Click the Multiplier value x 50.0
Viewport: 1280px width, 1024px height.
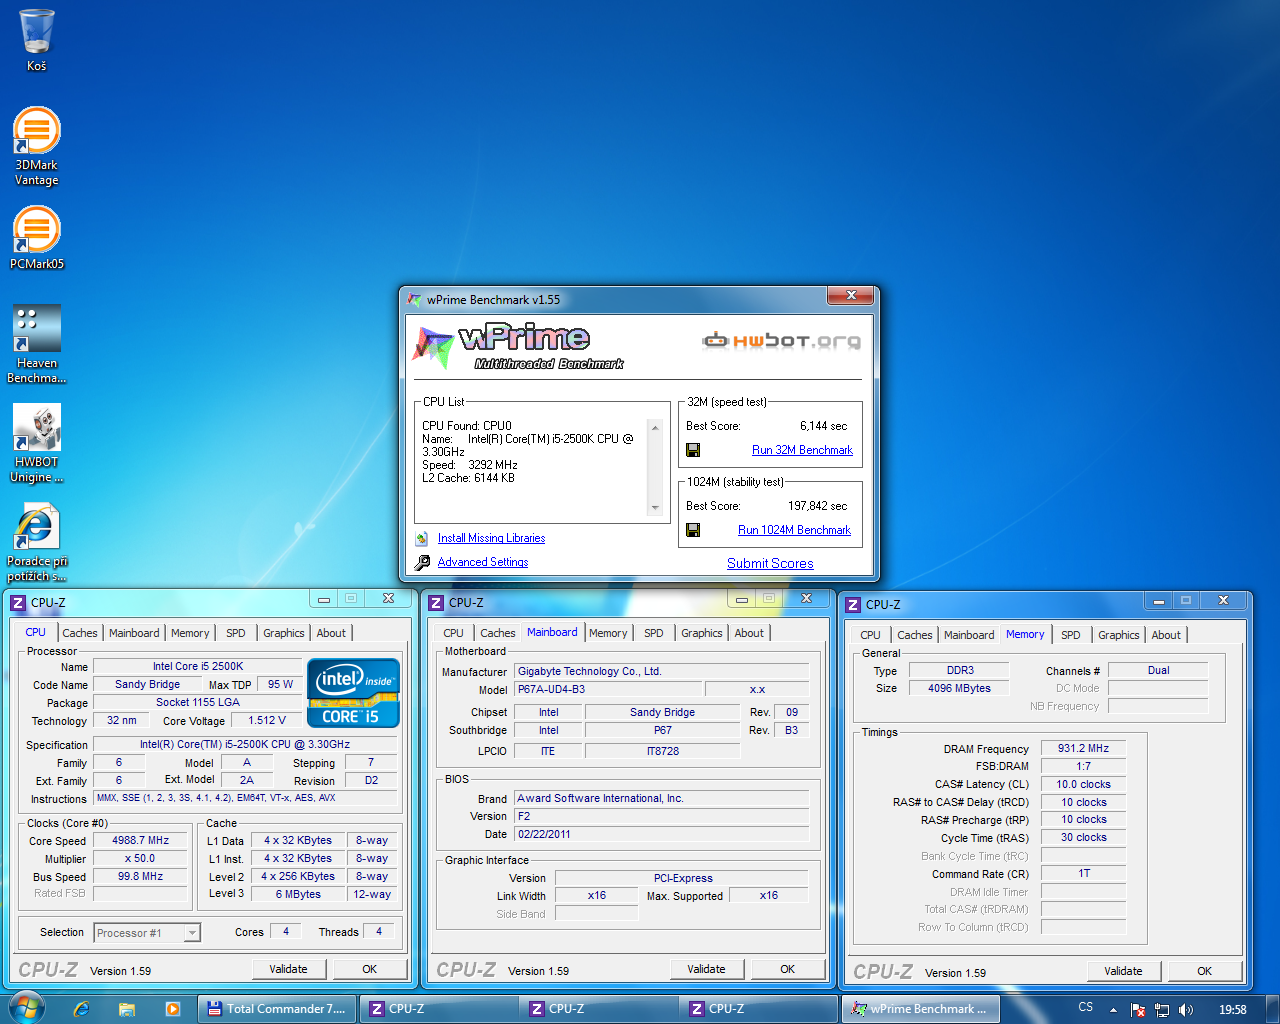click(x=140, y=859)
